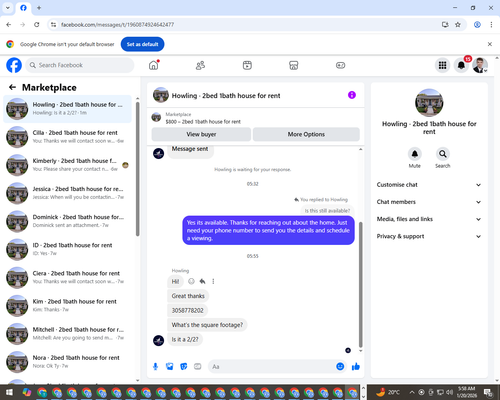Open the Mitchell conversation
Screen dimensions: 500x400
click(67, 334)
